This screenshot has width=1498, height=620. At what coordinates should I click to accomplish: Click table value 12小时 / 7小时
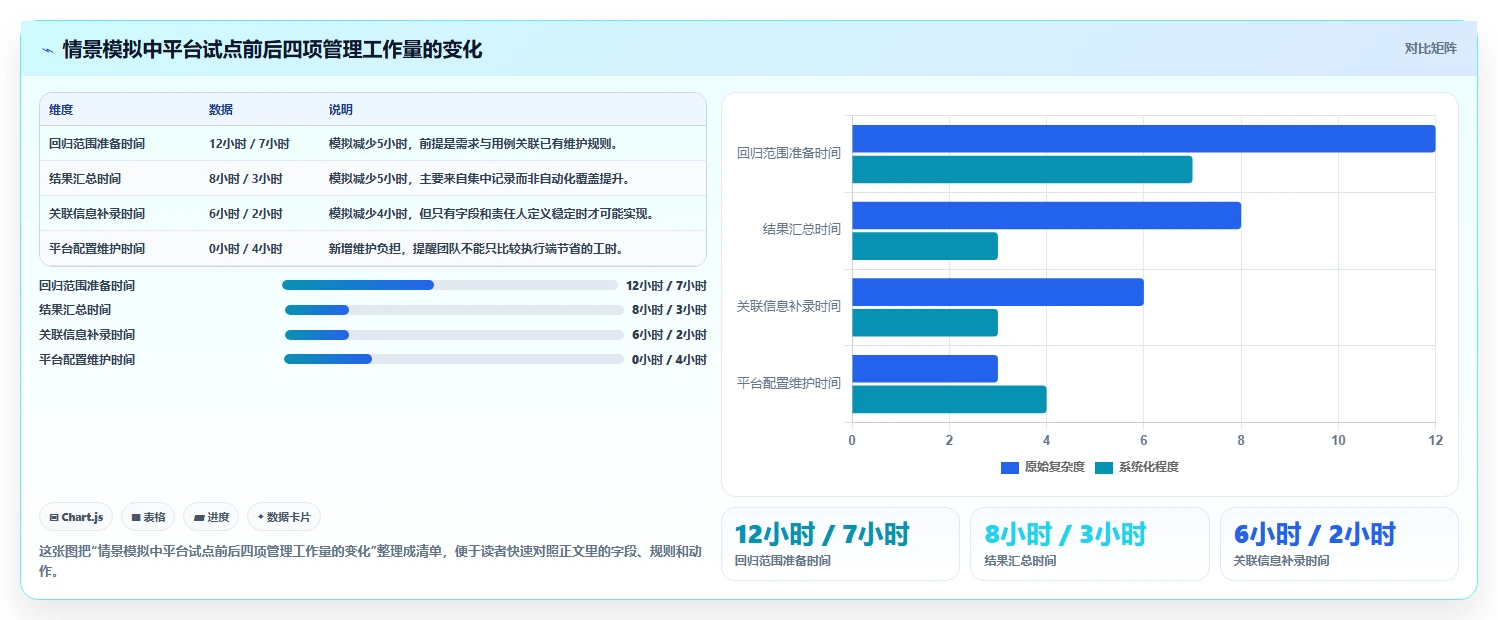point(249,144)
